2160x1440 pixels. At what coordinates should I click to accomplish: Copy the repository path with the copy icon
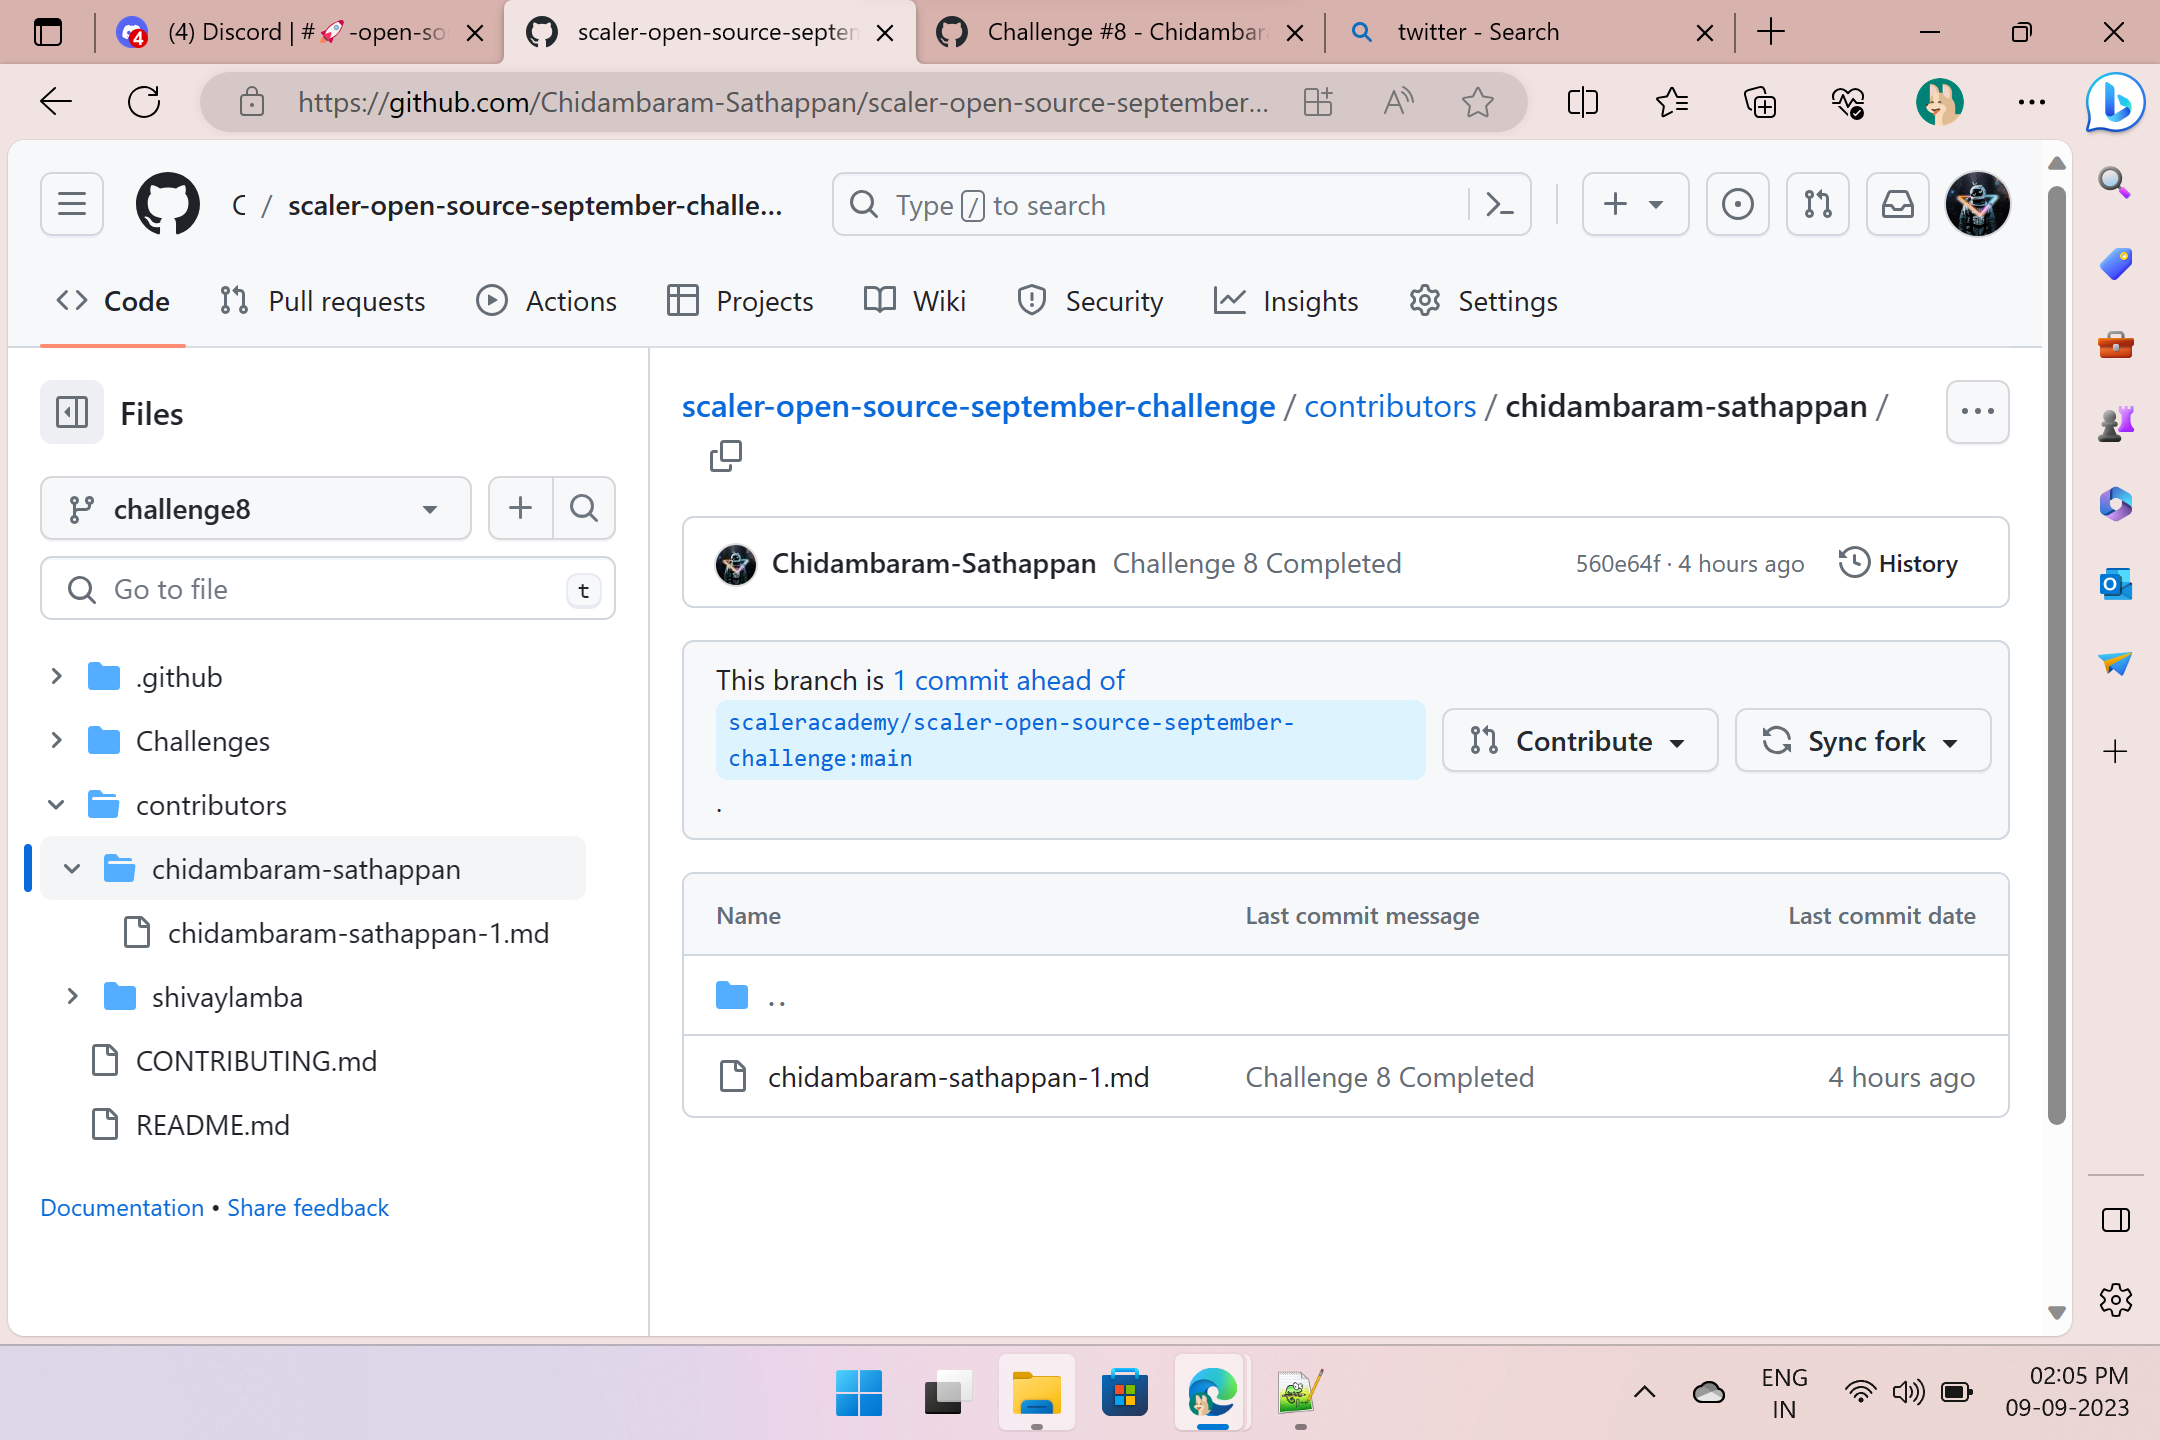725,456
